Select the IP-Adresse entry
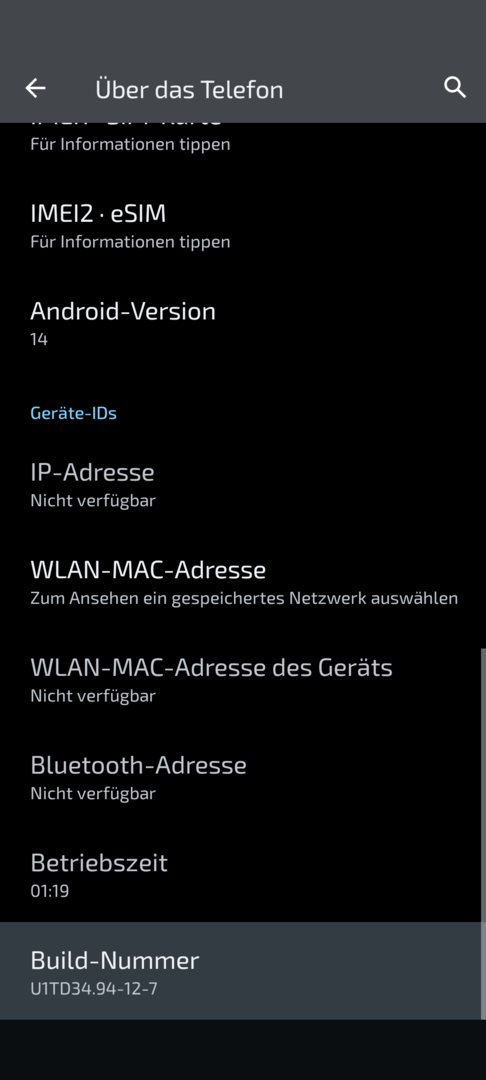The image size is (486, 1080). pyautogui.click(x=243, y=484)
